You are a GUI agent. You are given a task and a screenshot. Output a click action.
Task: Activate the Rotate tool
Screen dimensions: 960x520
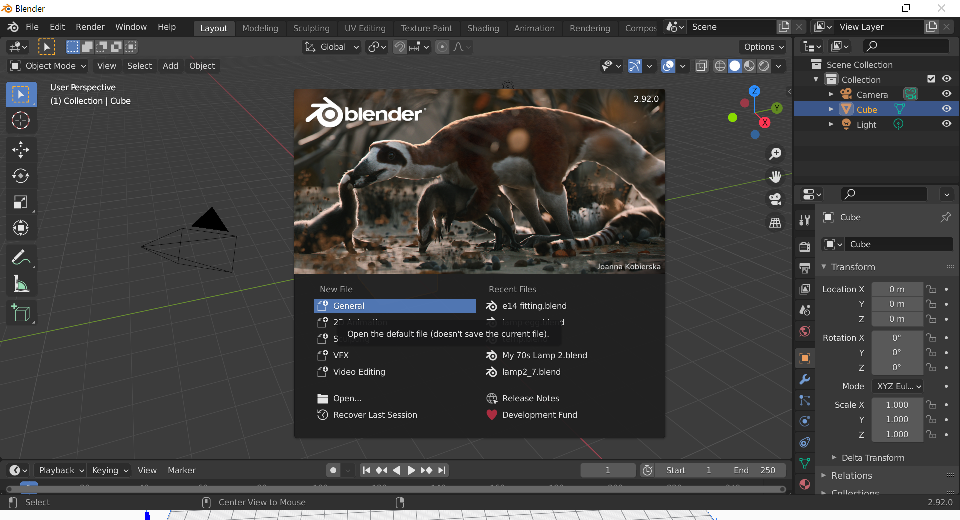point(21,176)
